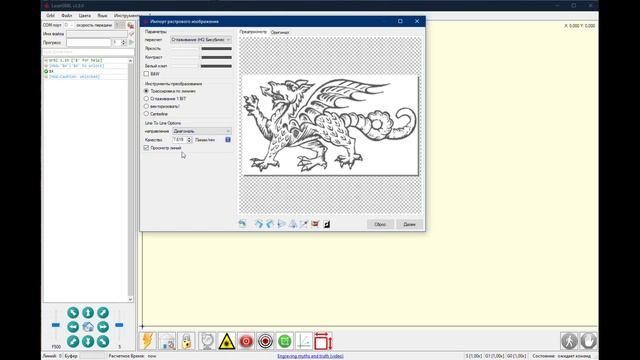Click the hand feed-hold icon
640x360 pixels.
point(588,340)
